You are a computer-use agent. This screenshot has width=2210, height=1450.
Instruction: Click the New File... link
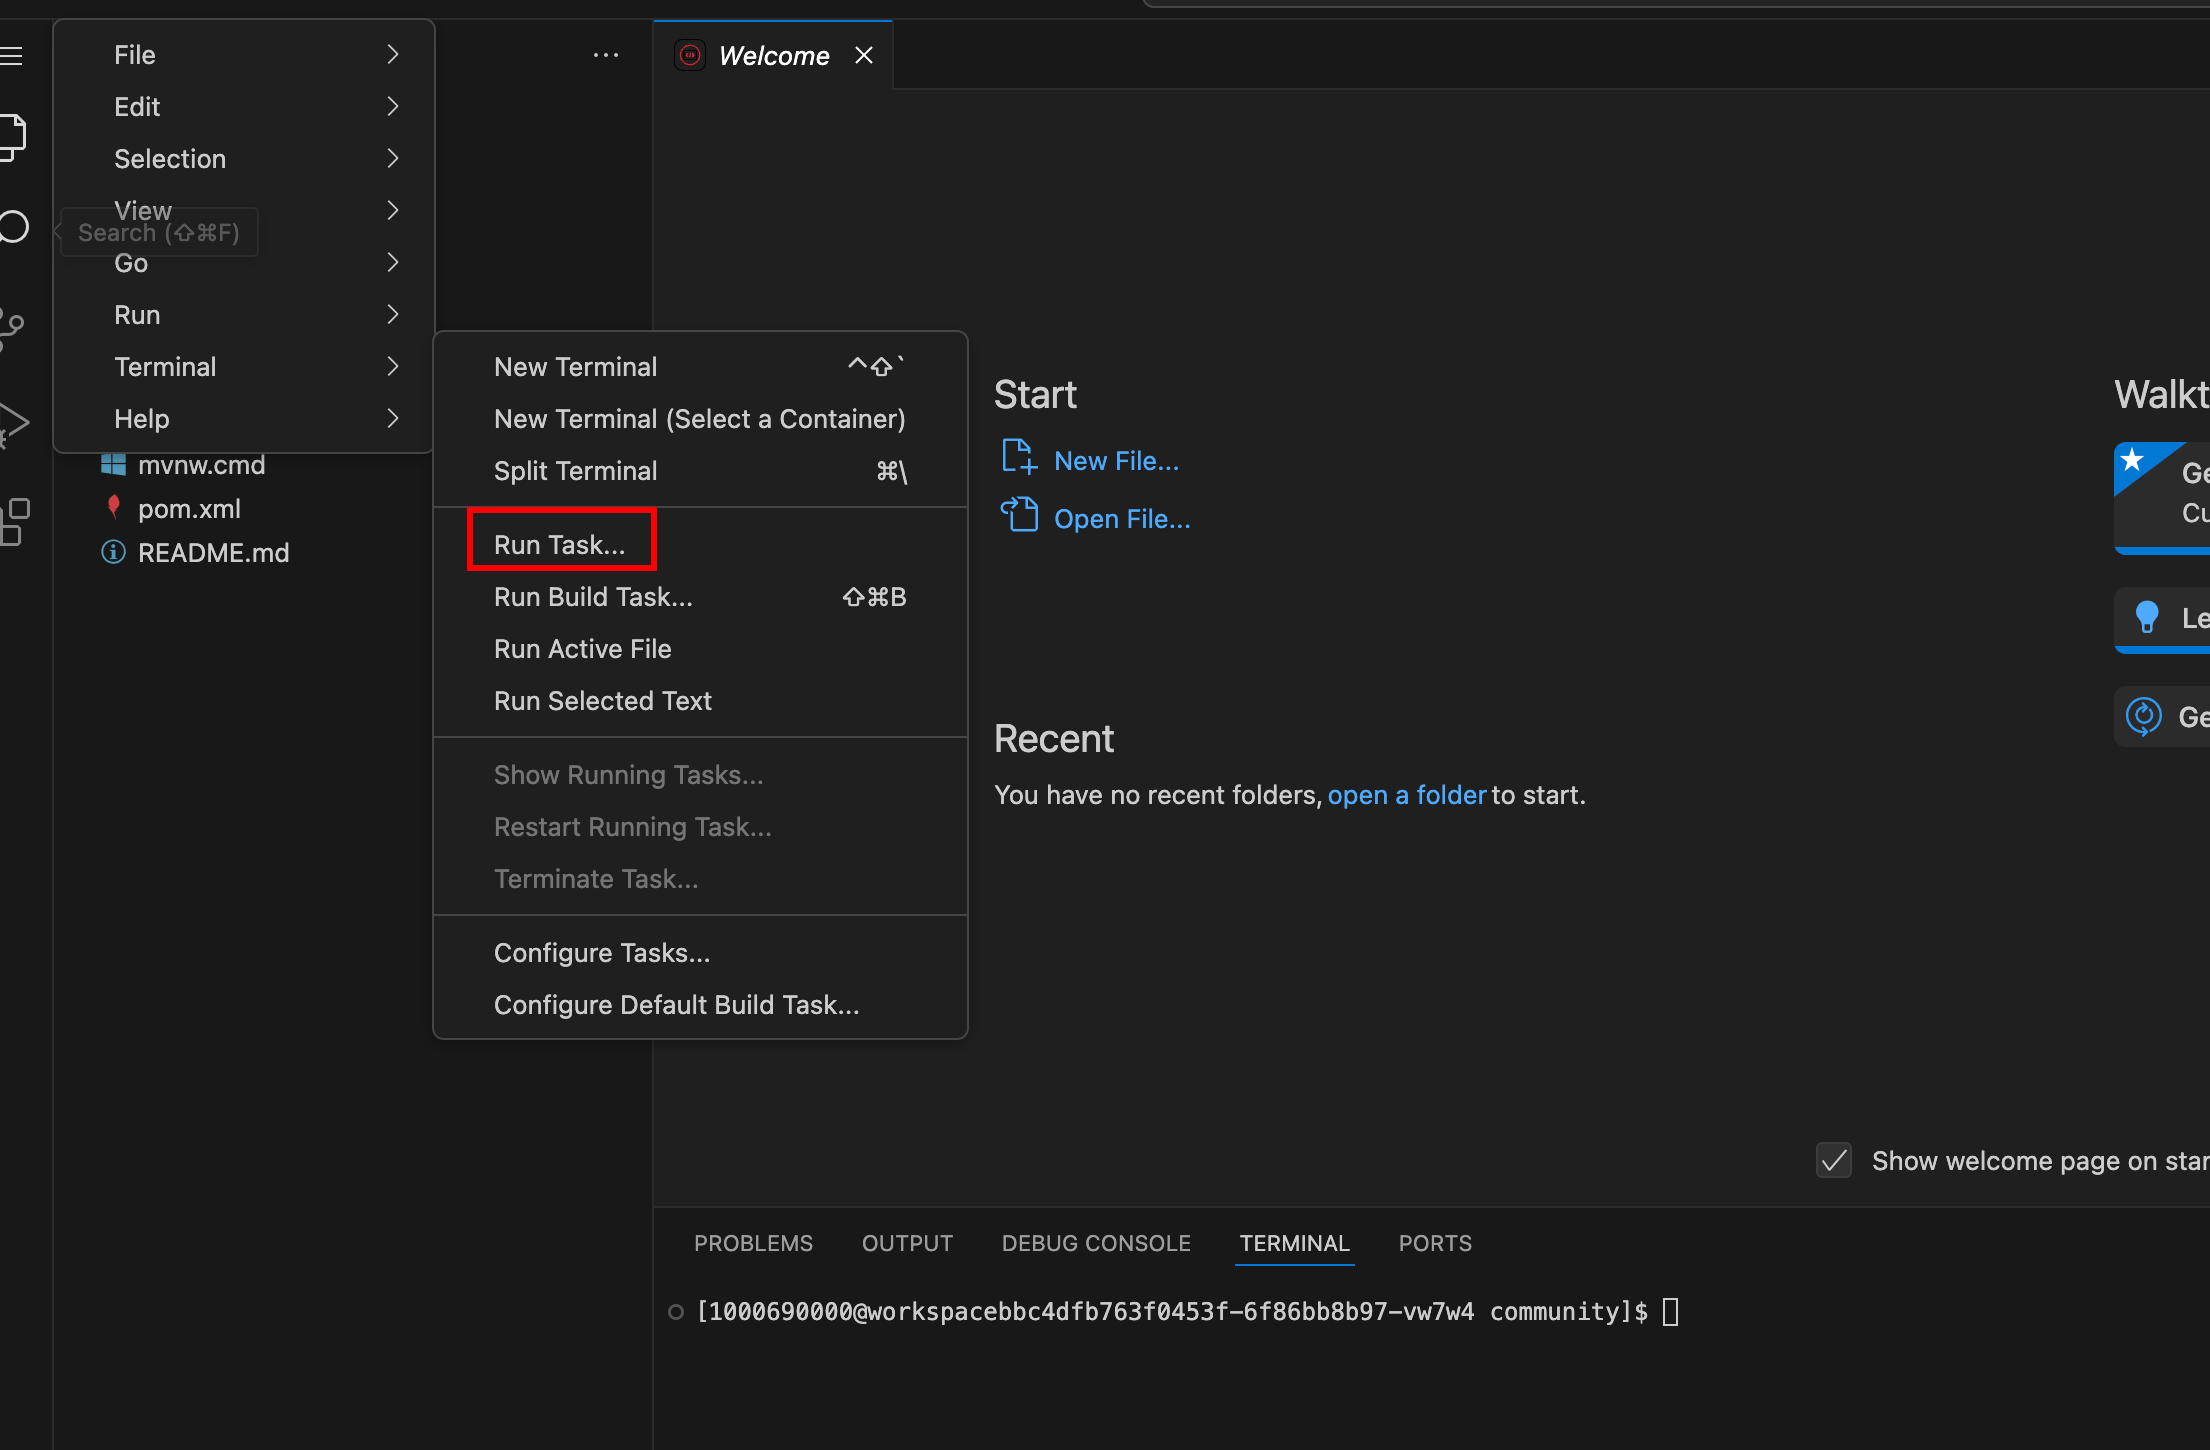[x=1116, y=461]
